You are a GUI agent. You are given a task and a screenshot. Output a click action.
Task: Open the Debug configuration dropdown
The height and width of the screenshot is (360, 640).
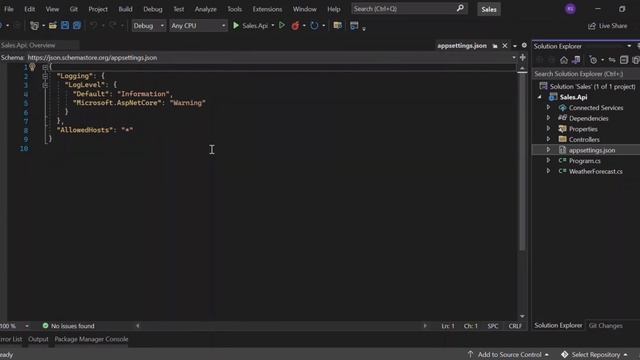tap(149, 26)
